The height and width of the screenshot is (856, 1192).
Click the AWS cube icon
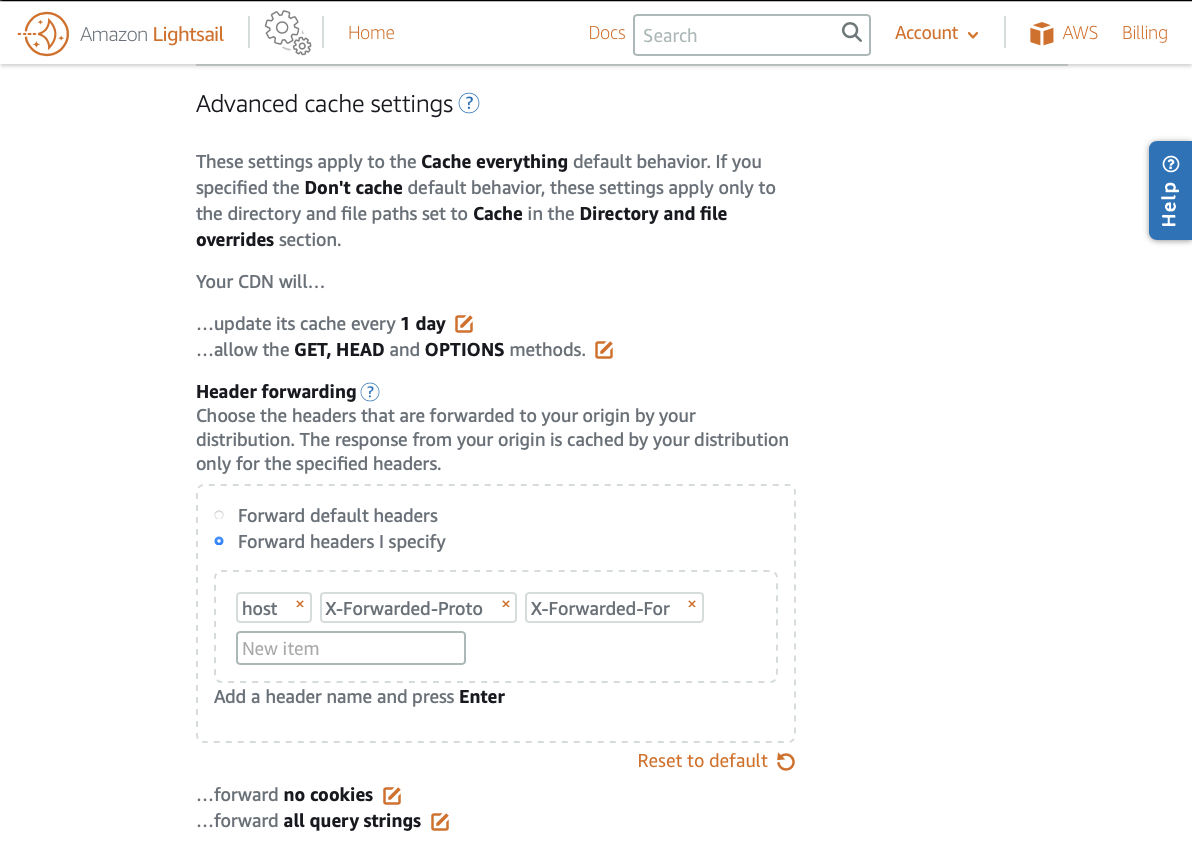(1042, 34)
